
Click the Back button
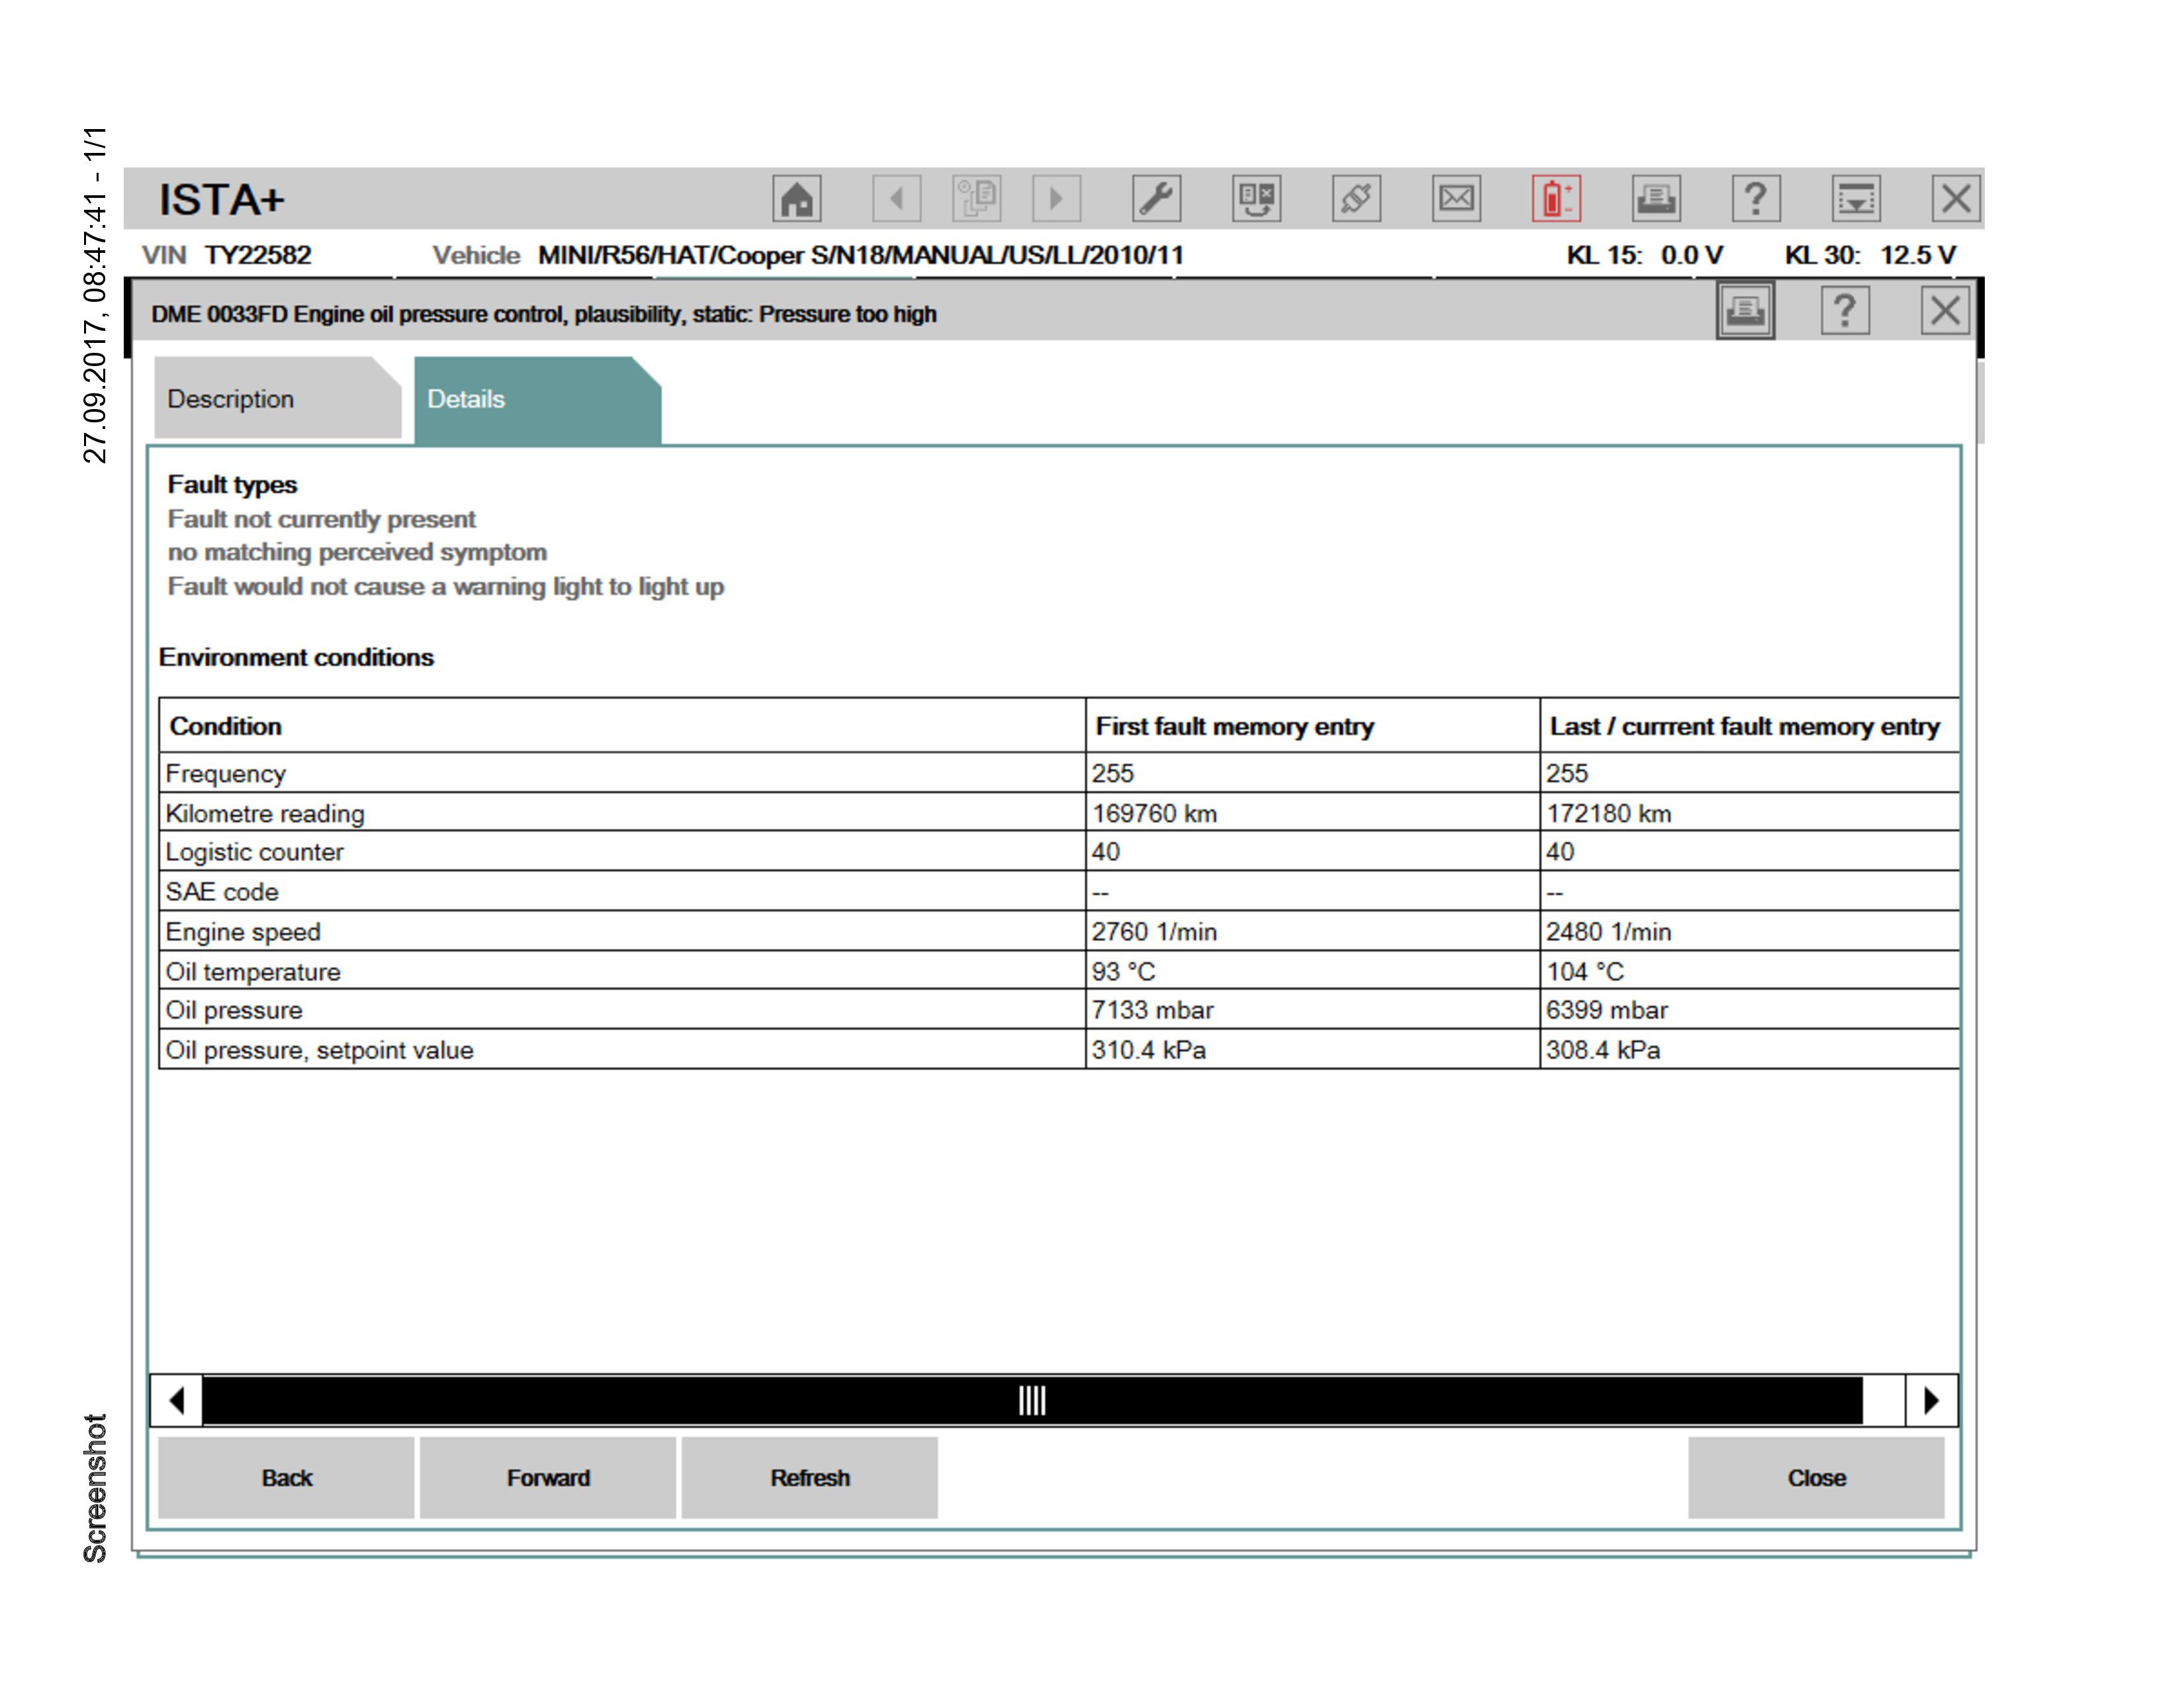tap(286, 1477)
